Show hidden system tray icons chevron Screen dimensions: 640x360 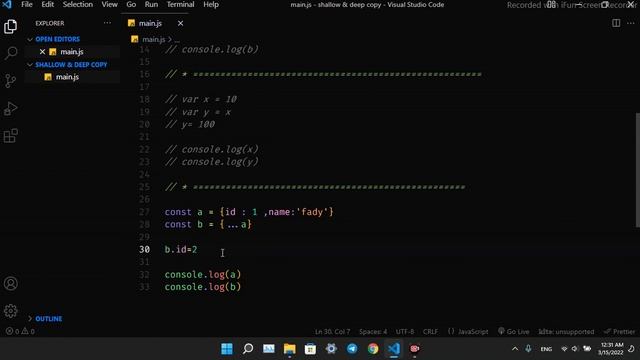(515, 349)
